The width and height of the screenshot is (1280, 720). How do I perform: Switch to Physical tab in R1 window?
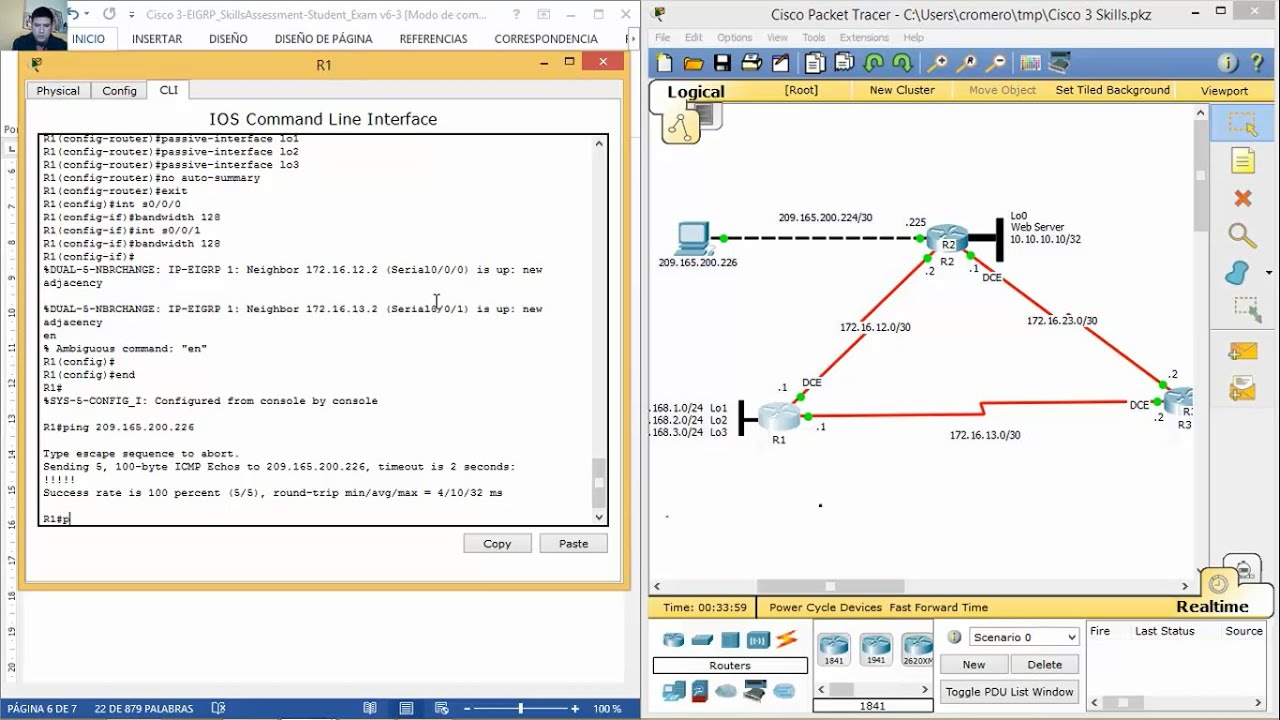58,90
